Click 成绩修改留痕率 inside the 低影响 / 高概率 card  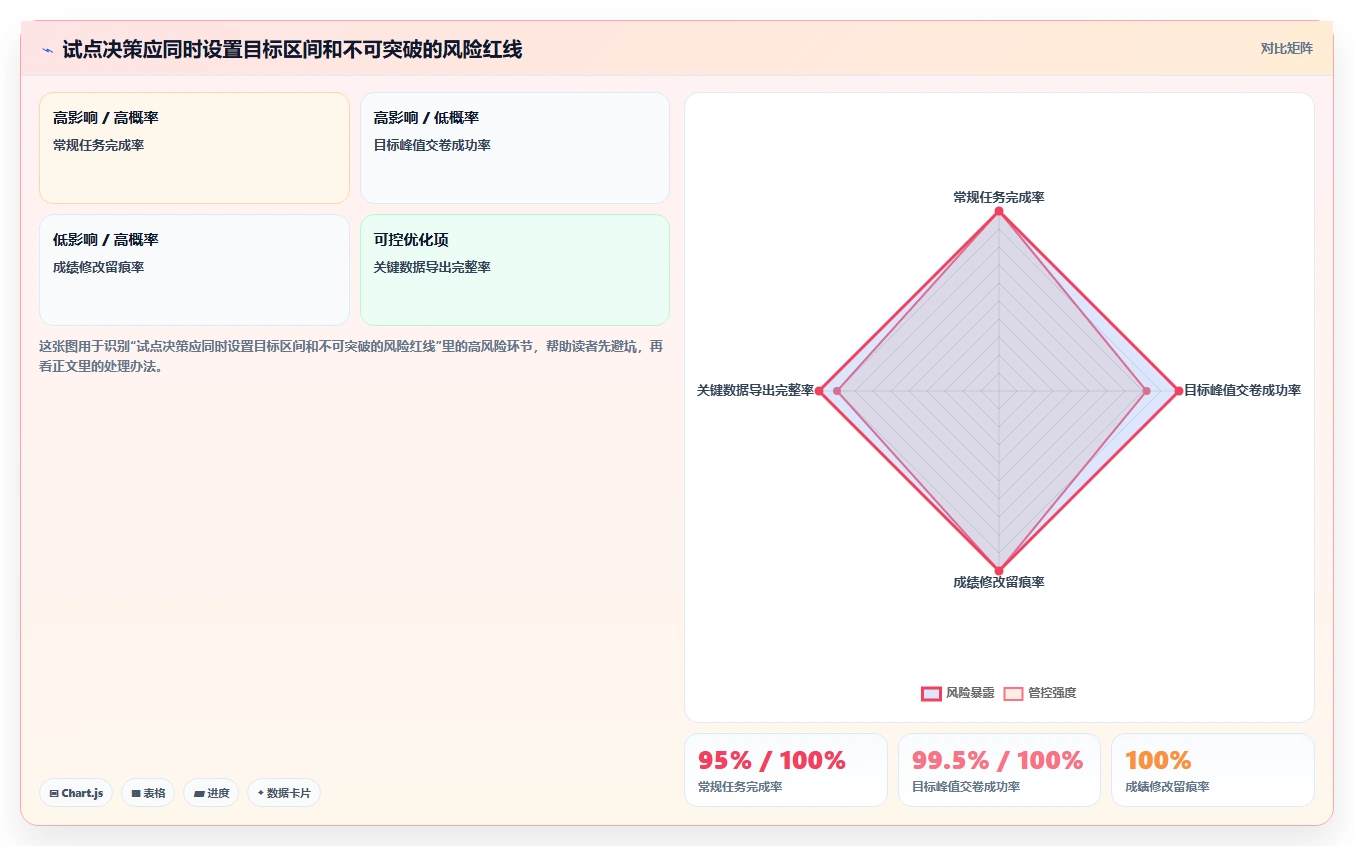[99, 267]
